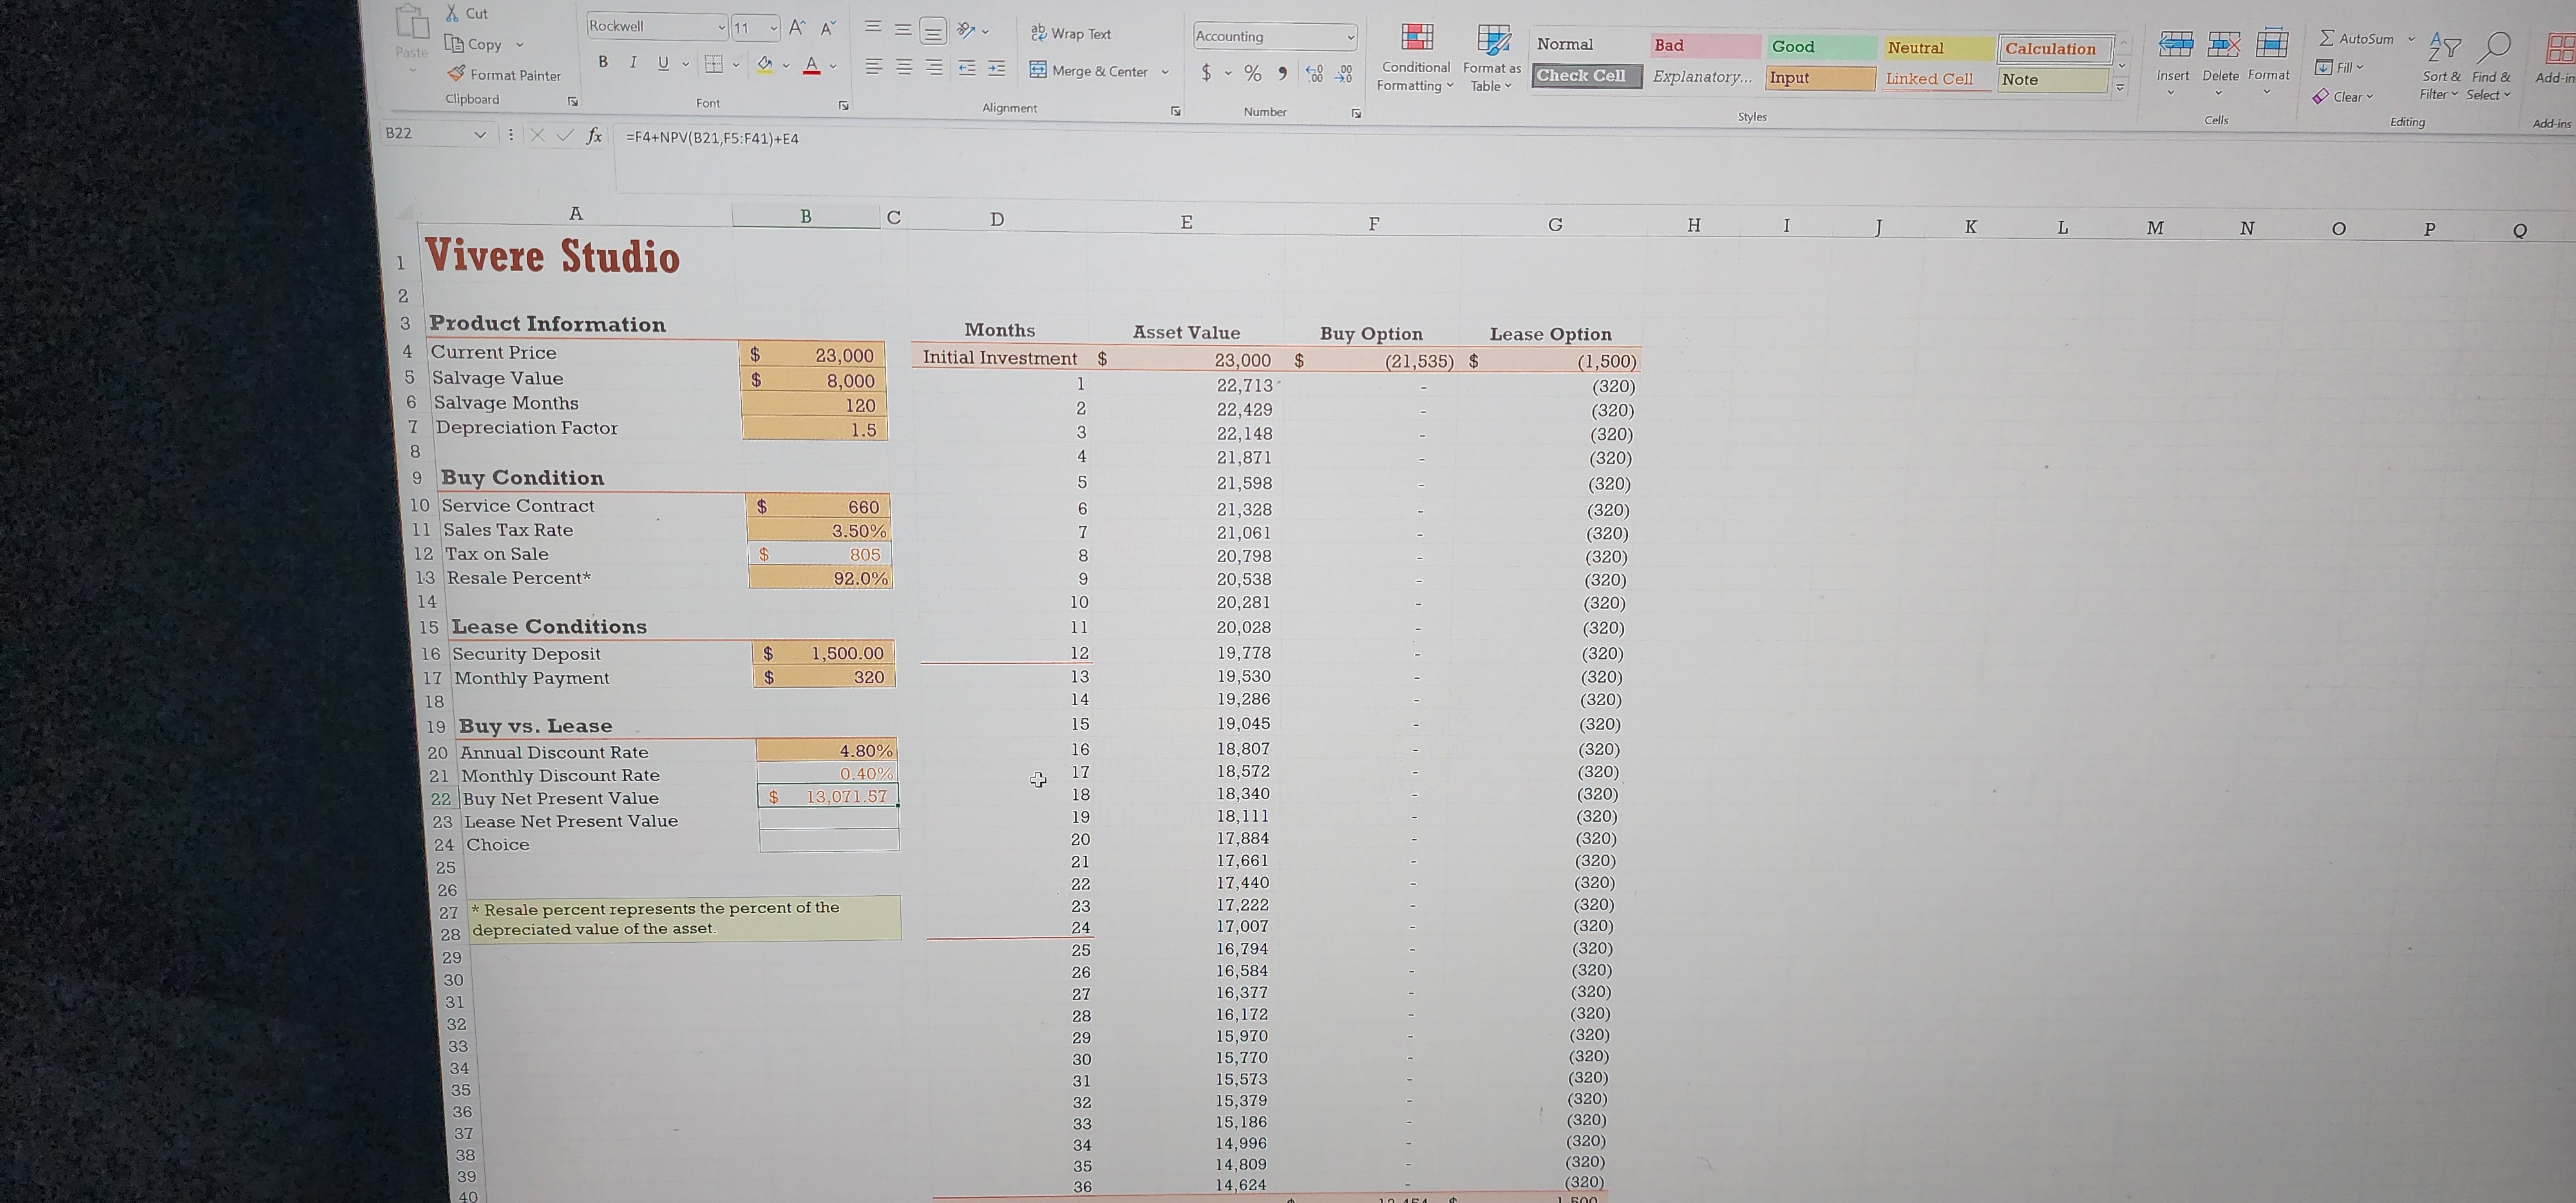Viewport: 2576px width, 1203px height.
Task: Toggle italic formatting
Action: (632, 61)
